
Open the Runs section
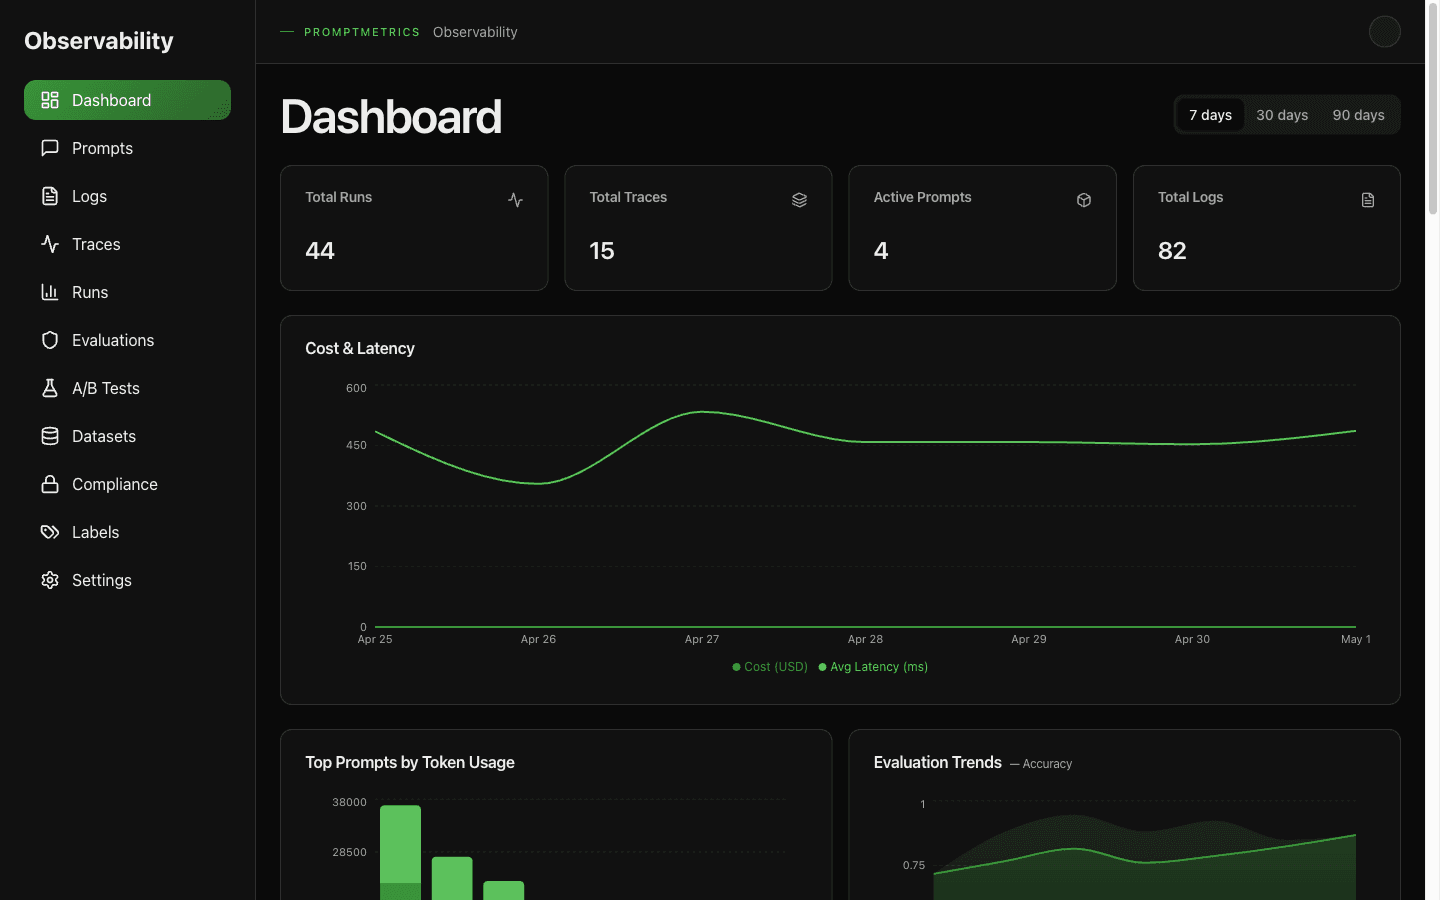tap(127, 292)
